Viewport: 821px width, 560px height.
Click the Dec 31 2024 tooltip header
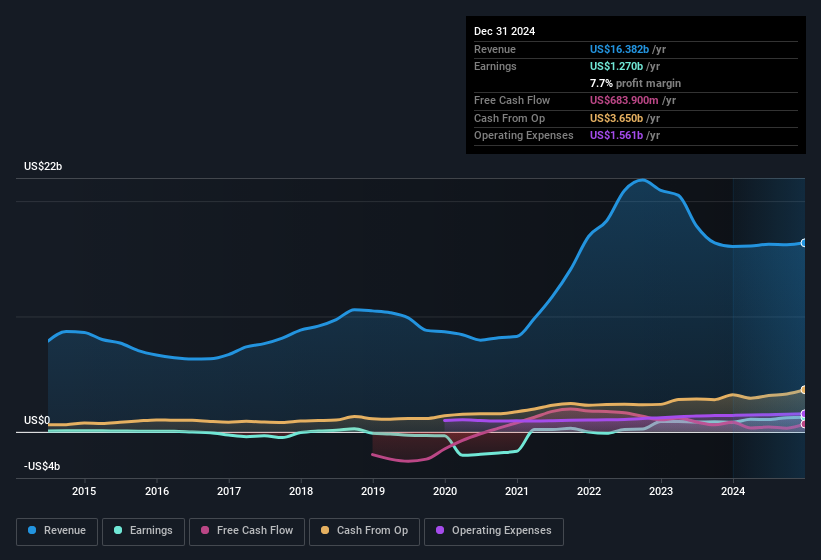pos(504,31)
